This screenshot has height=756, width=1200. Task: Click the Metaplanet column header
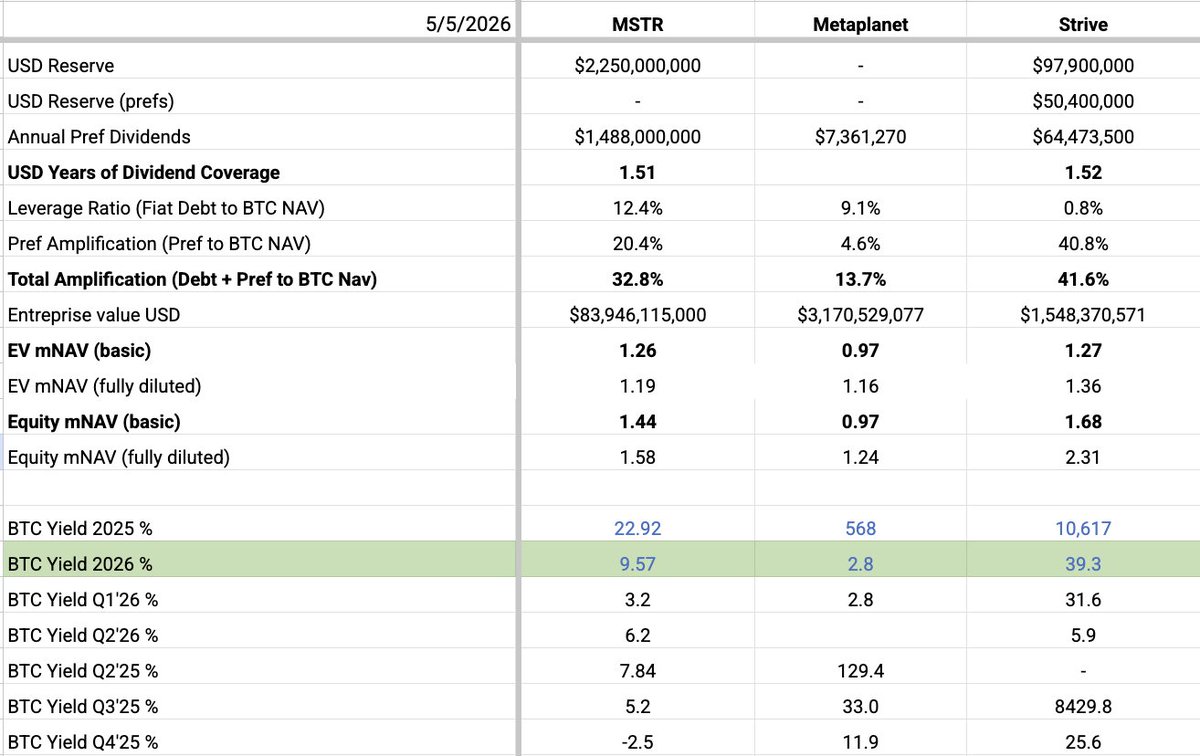pyautogui.click(x=860, y=25)
